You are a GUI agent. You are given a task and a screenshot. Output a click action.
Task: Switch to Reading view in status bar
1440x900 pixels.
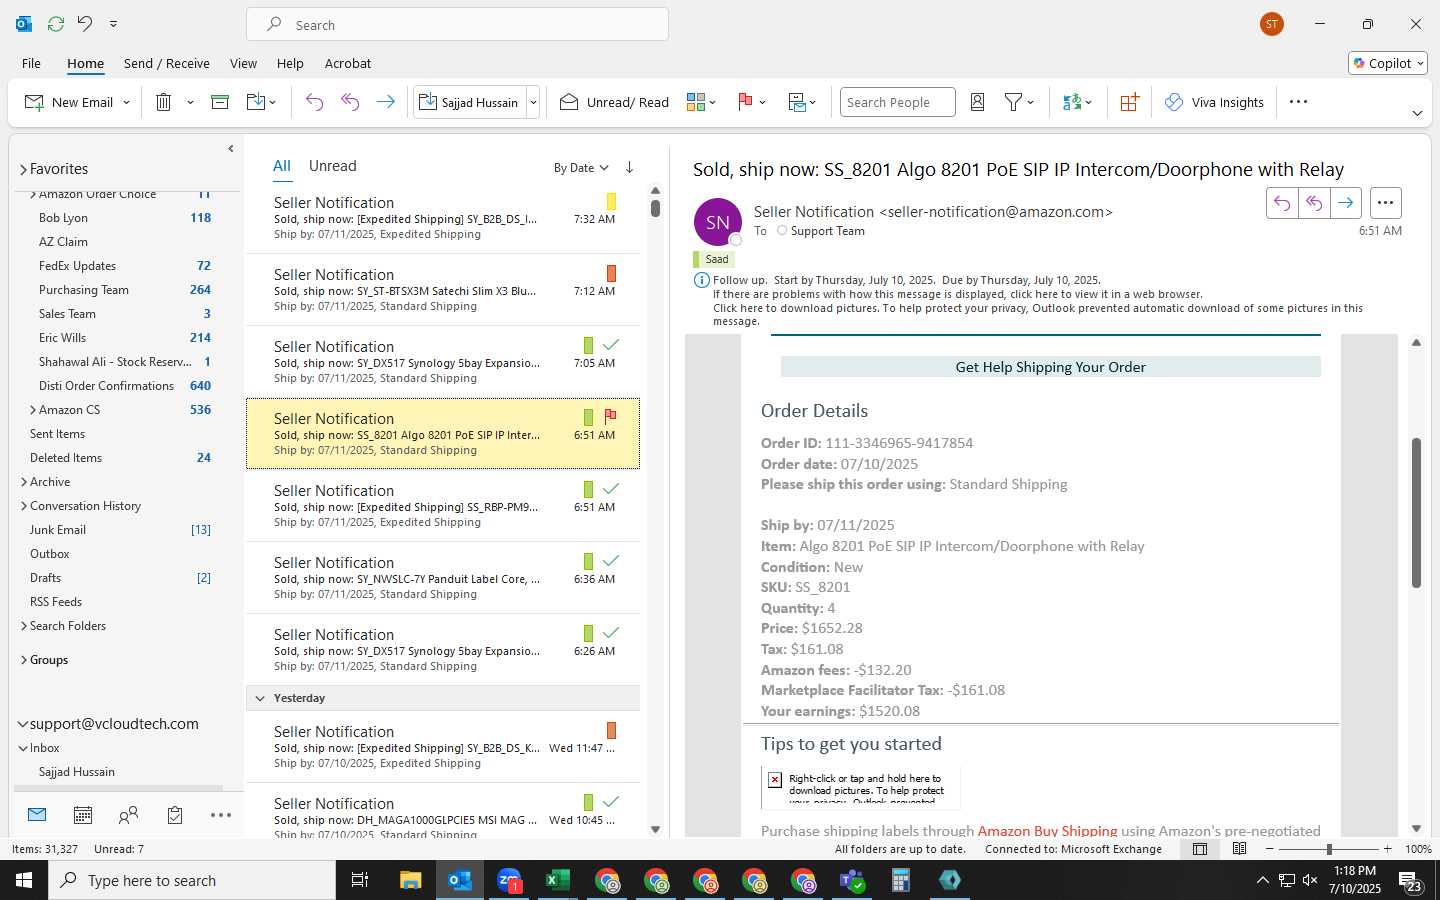click(x=1239, y=849)
